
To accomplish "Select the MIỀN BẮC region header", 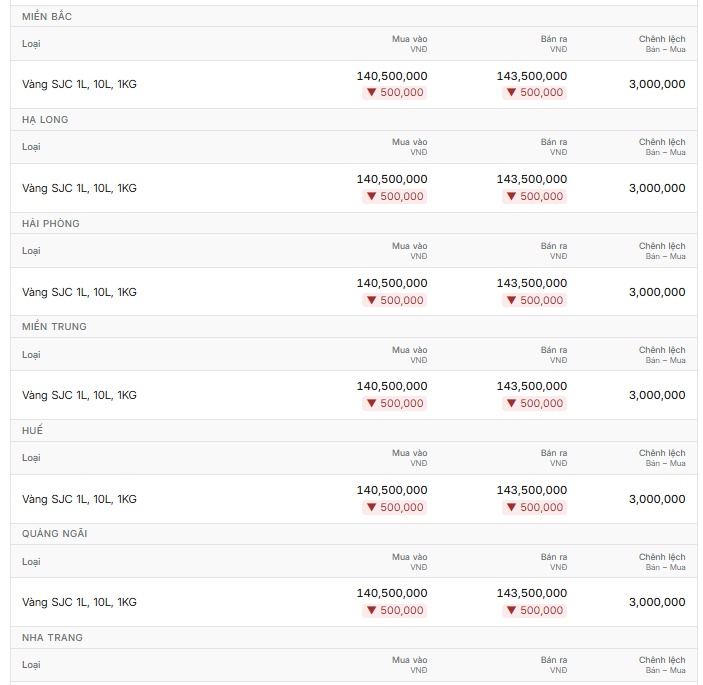I will pyautogui.click(x=47, y=17).
